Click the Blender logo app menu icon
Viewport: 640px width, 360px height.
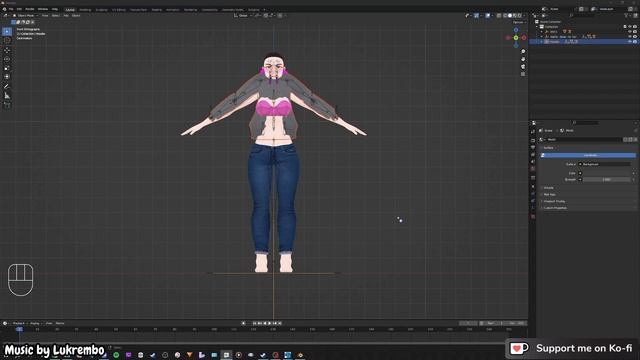coord(4,9)
